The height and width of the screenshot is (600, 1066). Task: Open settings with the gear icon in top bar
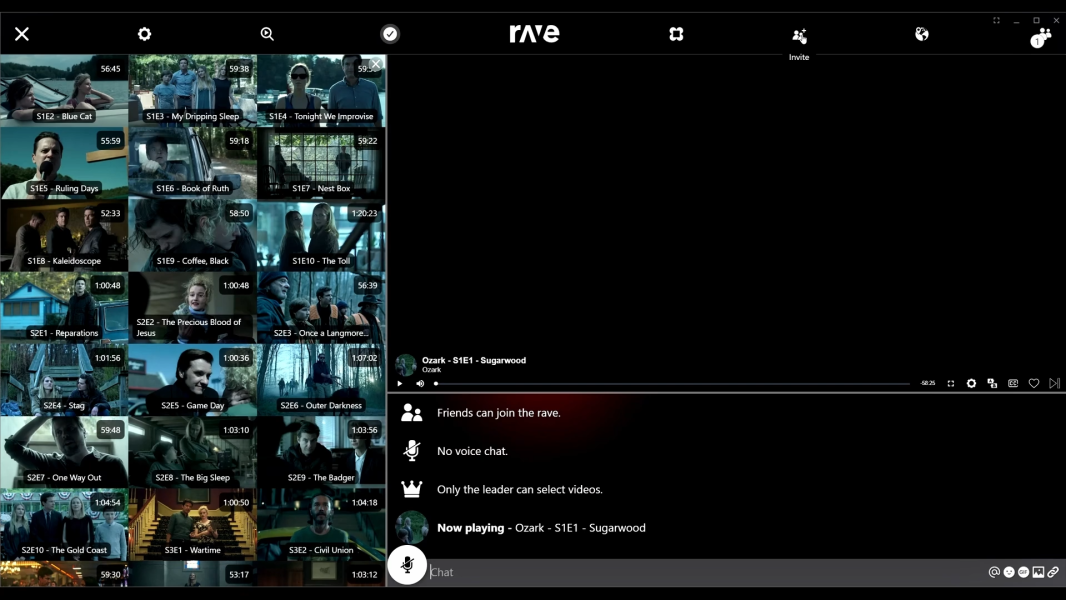click(144, 34)
